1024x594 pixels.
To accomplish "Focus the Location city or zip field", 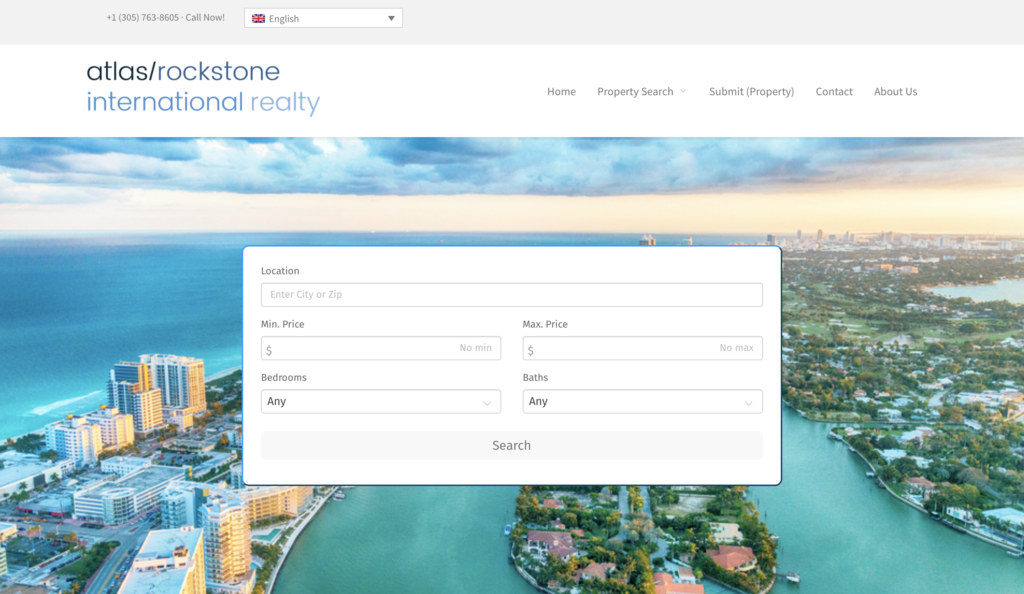I will pyautogui.click(x=511, y=295).
